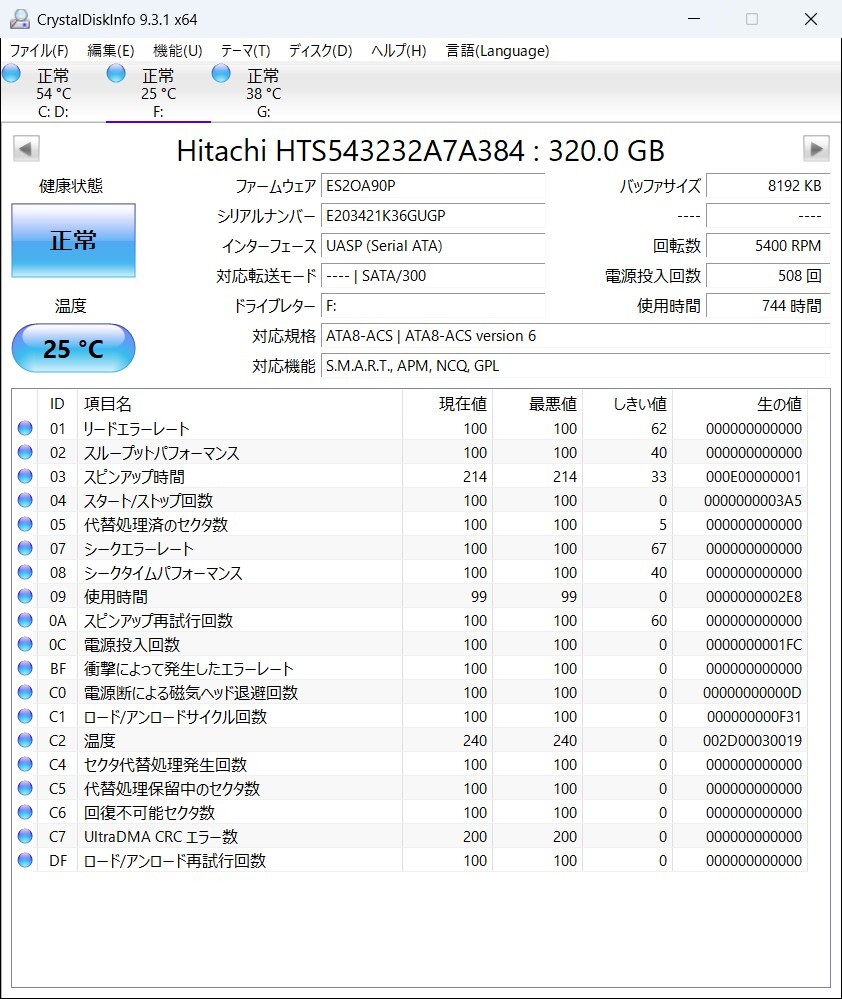Open the 編集(E) menu

click(x=111, y=50)
